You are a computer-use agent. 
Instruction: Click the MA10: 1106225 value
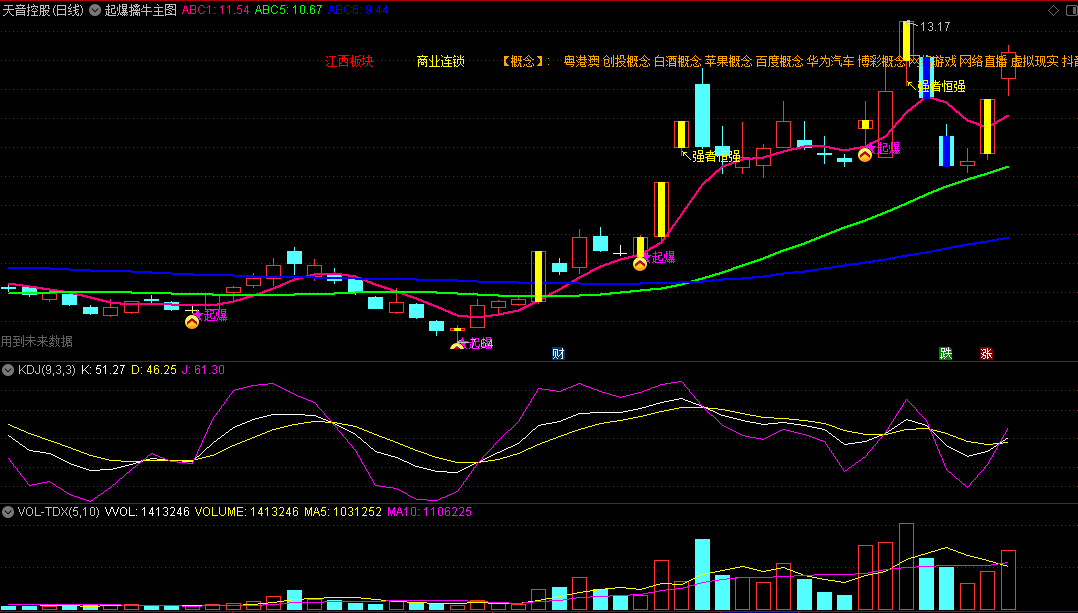click(x=429, y=512)
